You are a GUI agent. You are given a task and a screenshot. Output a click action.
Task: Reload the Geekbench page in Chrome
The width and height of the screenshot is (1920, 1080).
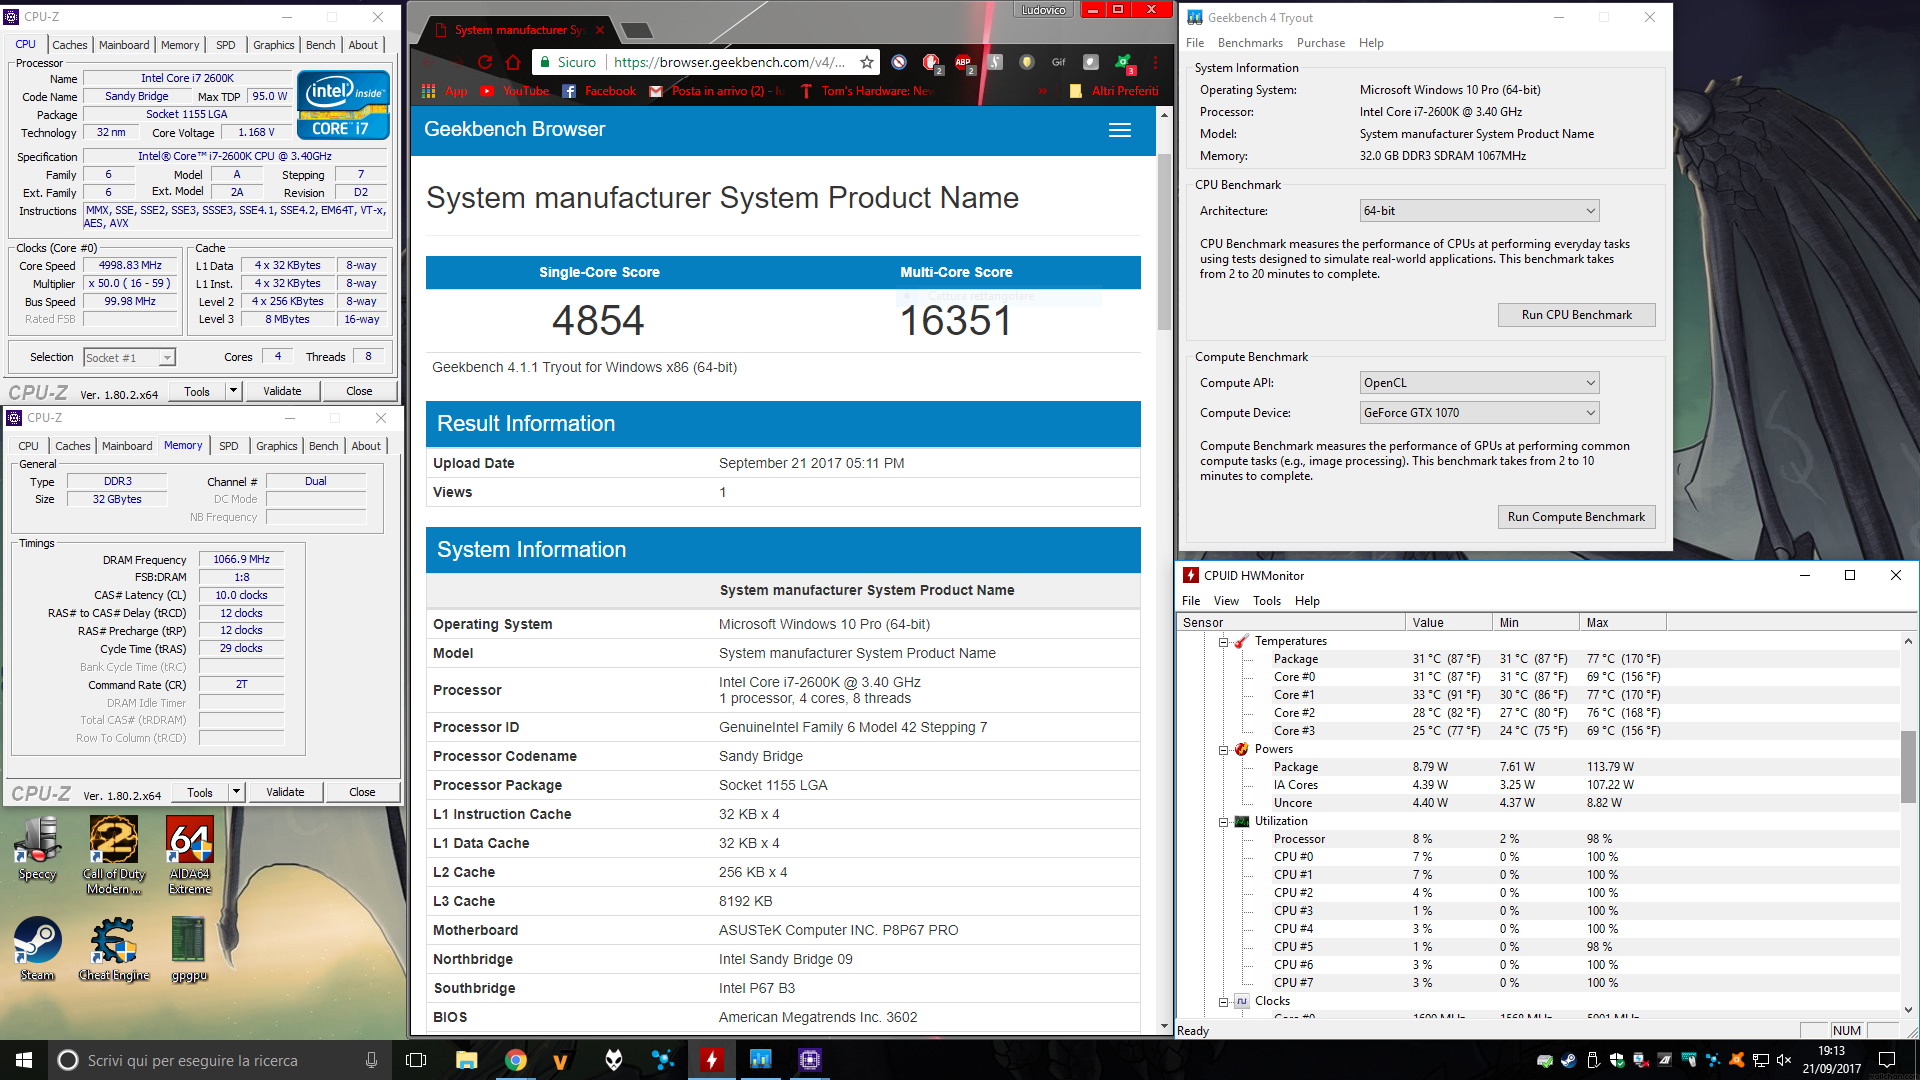click(485, 62)
